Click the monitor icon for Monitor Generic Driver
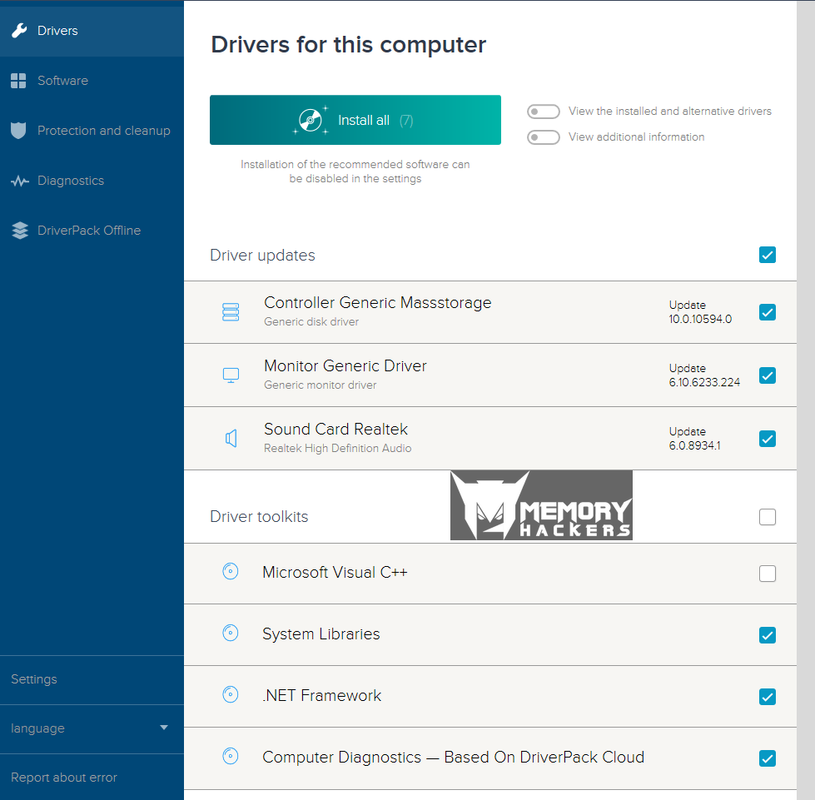Screen dimensions: 815x800 (231, 375)
